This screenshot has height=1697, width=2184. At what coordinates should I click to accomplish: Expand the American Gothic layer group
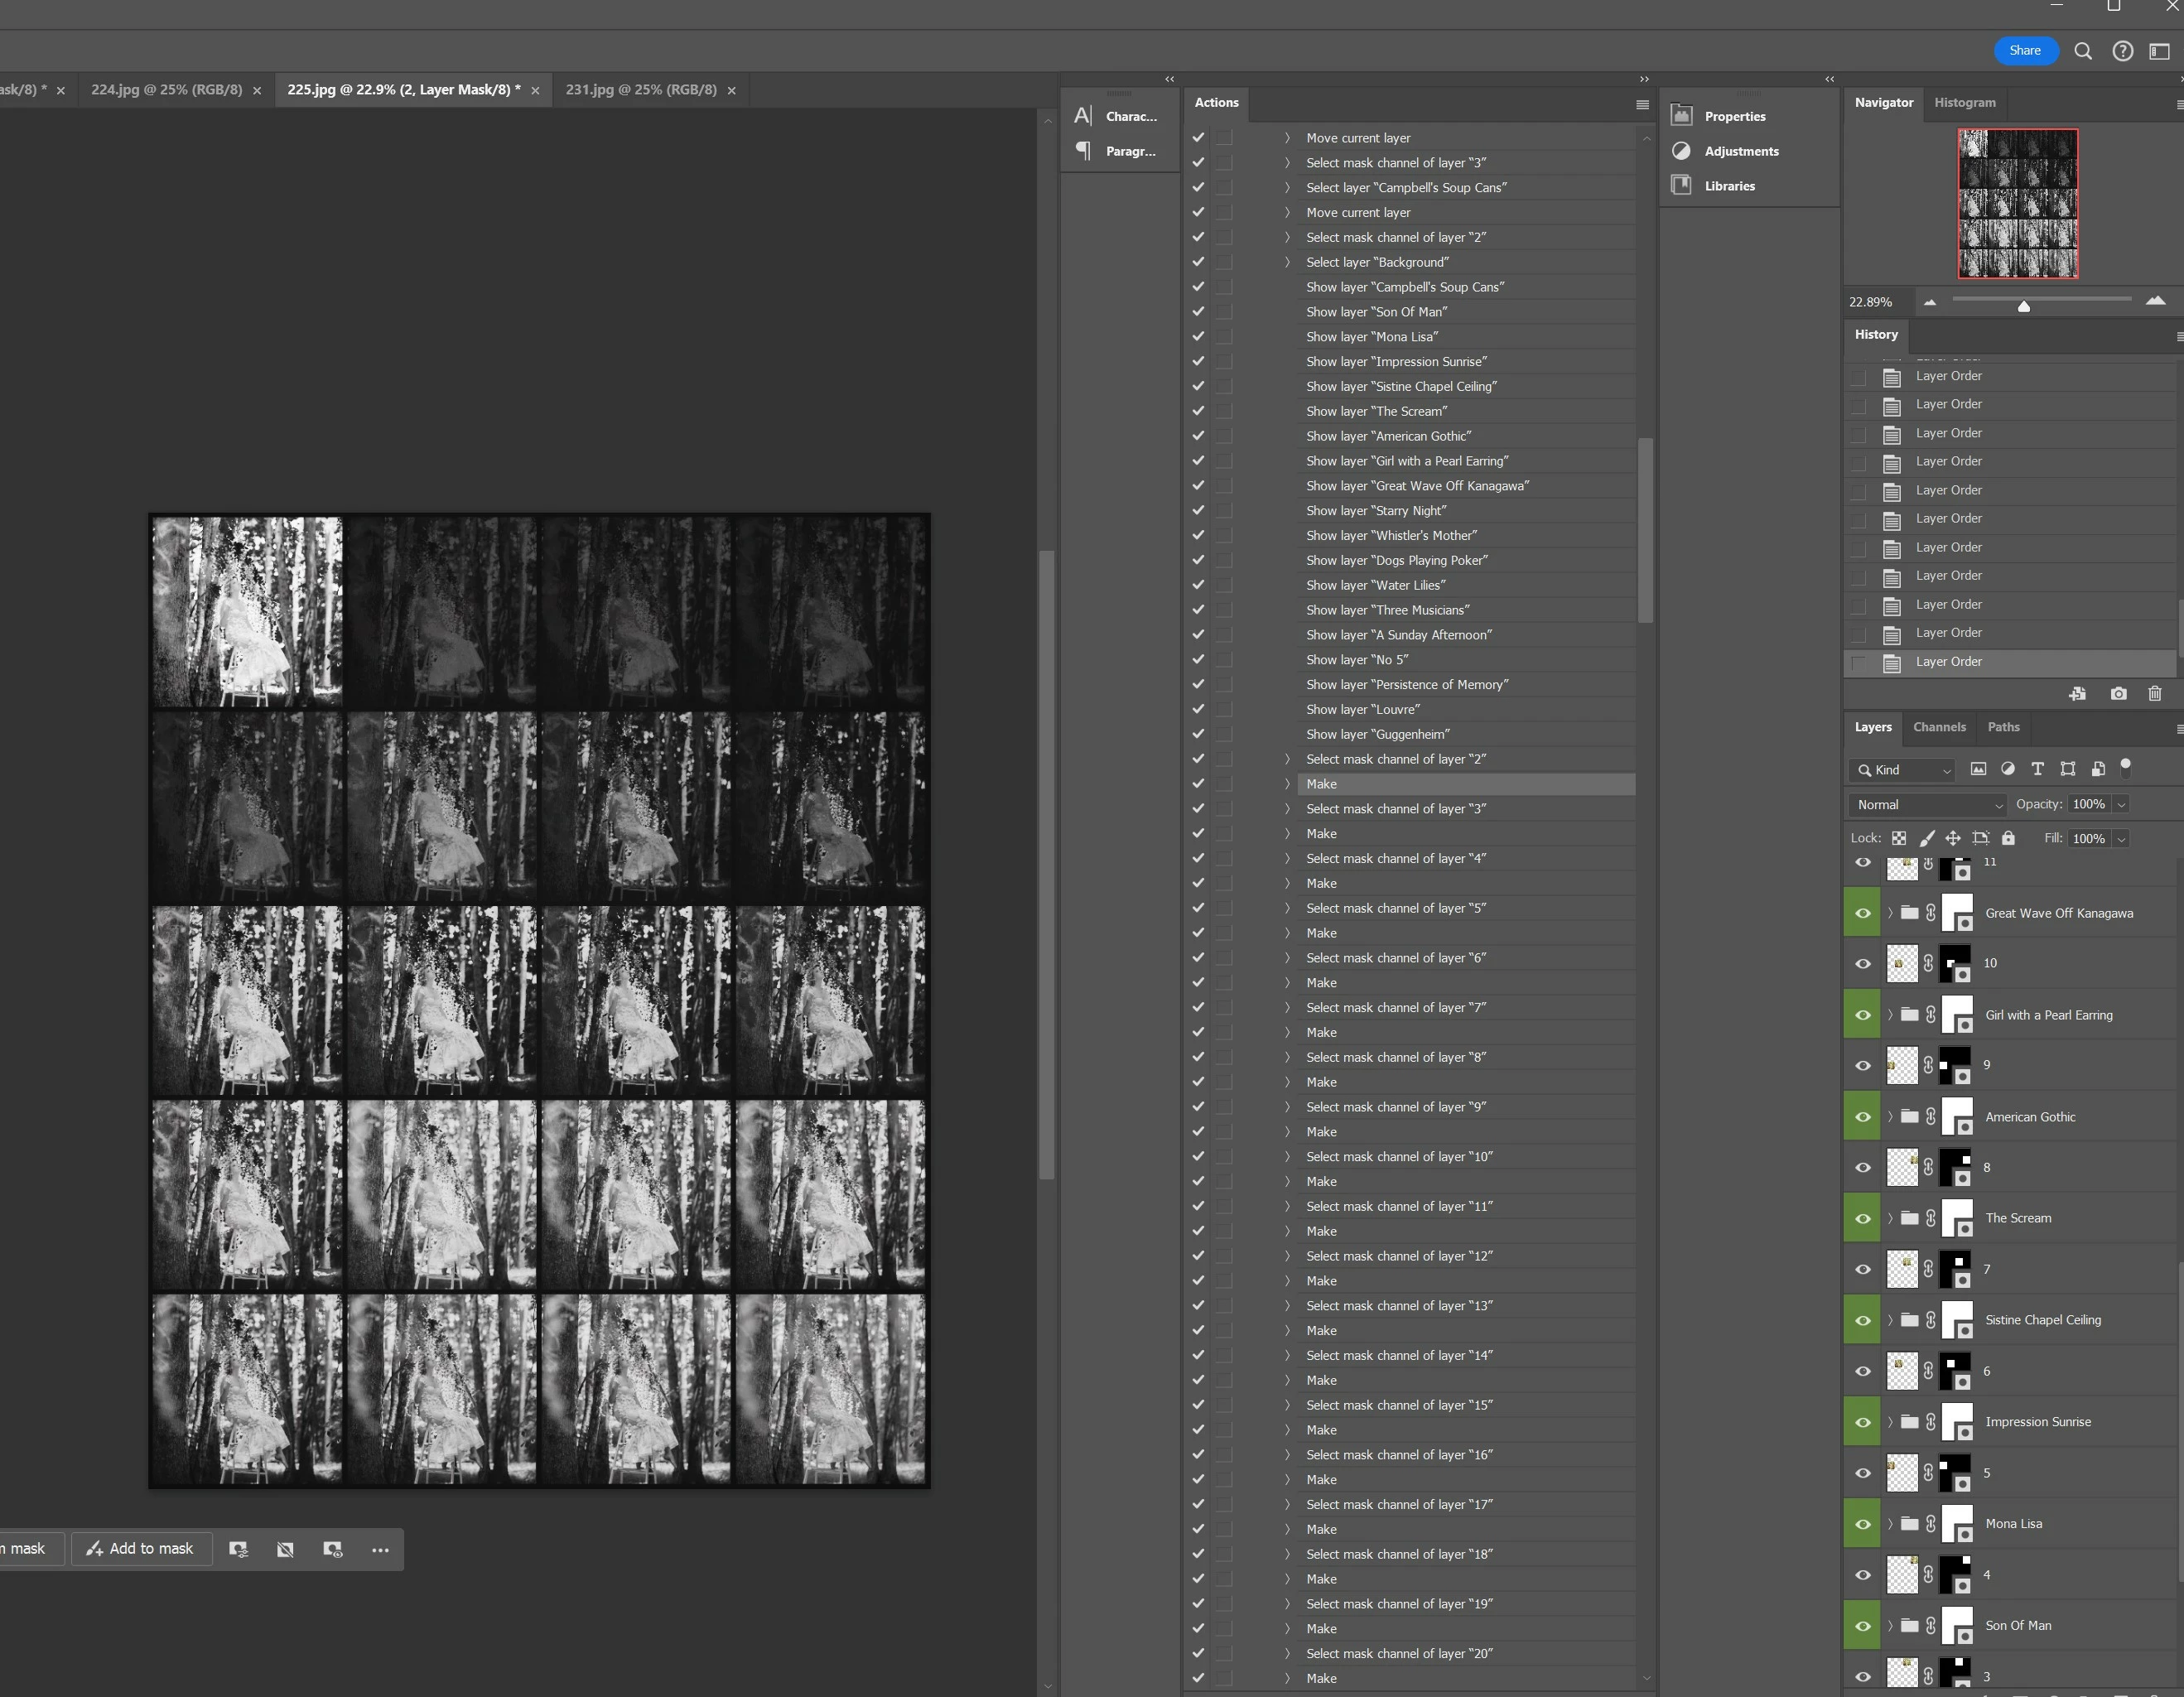pyautogui.click(x=1889, y=1117)
